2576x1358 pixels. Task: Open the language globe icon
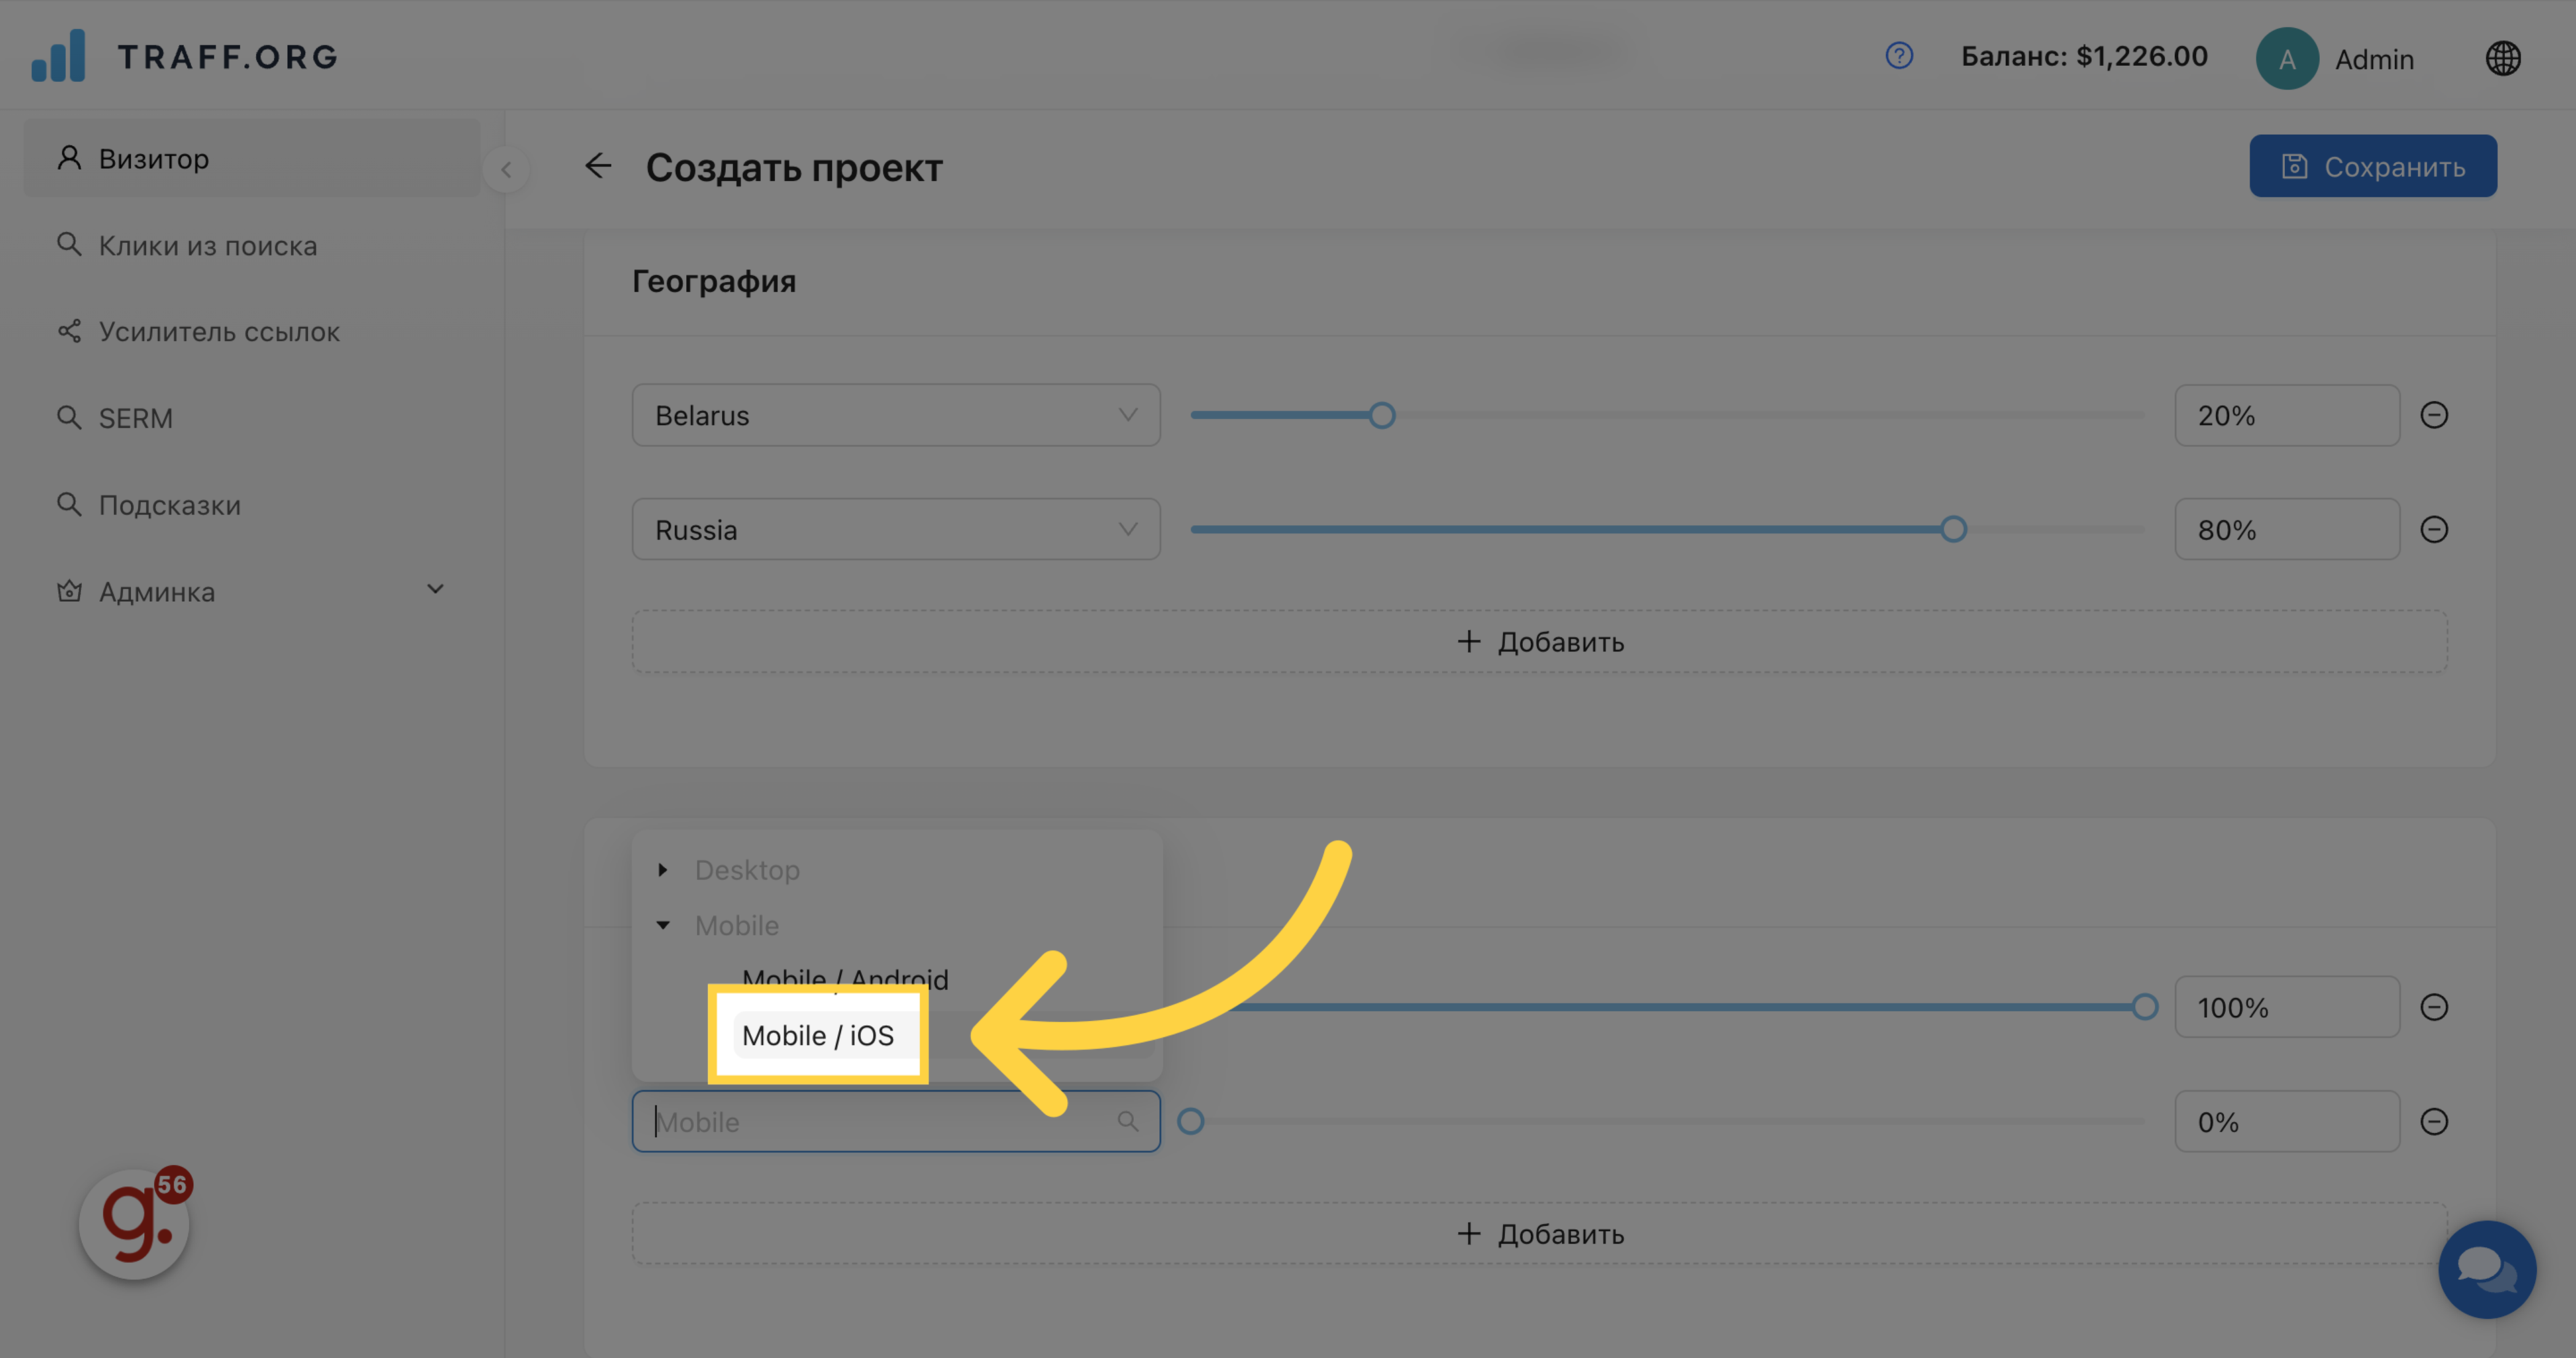click(2503, 58)
